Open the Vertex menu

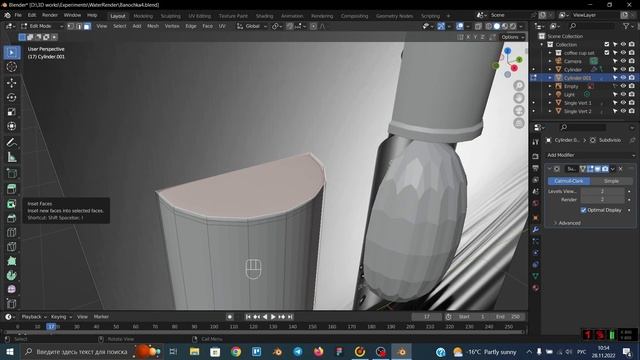click(172, 26)
